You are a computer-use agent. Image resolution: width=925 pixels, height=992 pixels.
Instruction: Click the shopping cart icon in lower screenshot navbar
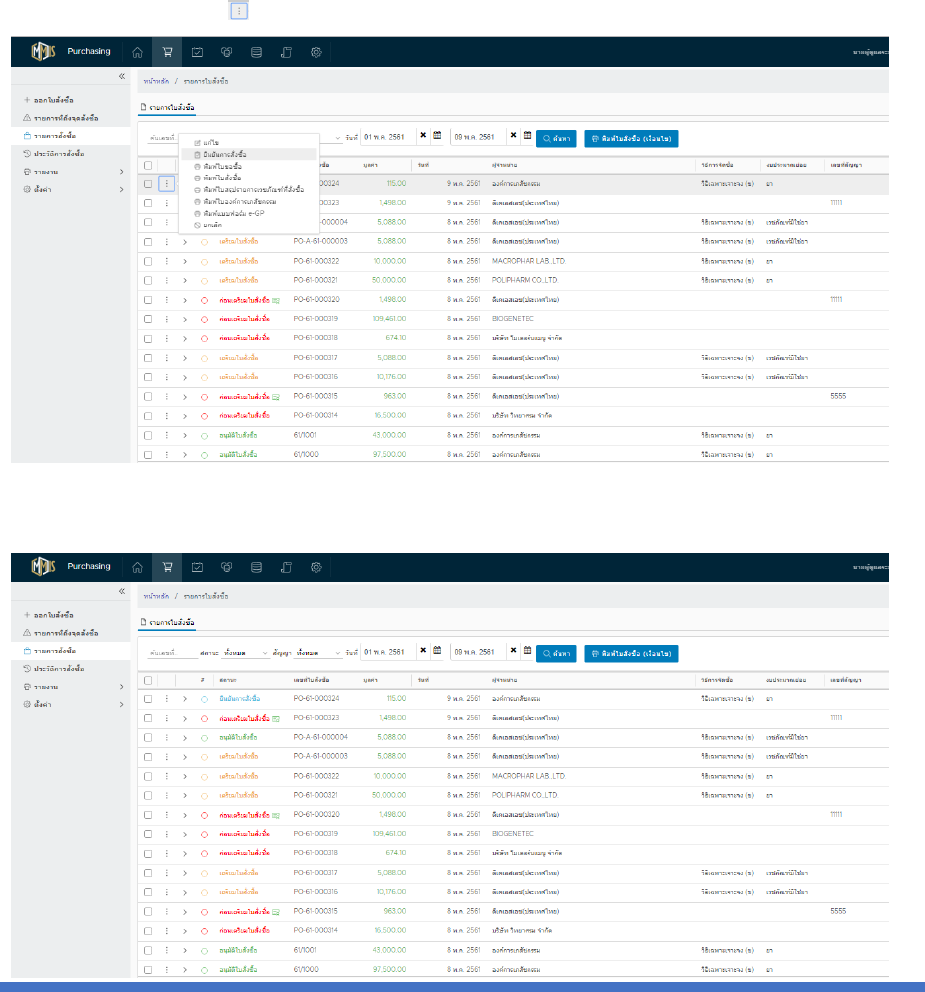167,567
